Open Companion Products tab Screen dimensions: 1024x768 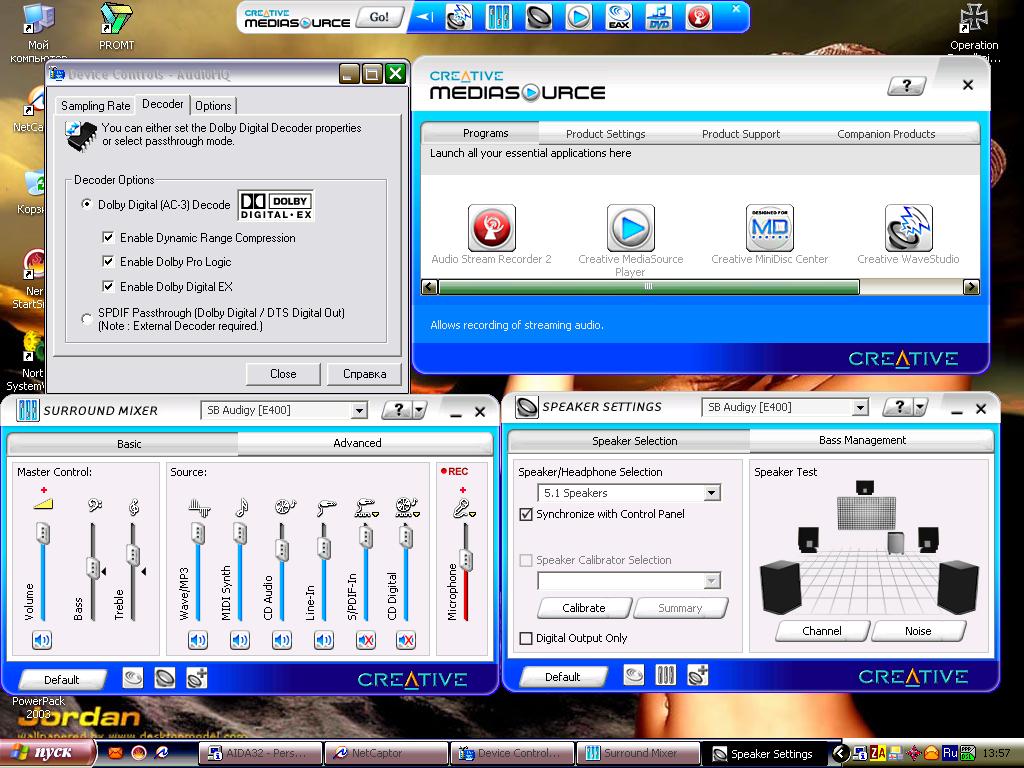tap(886, 134)
